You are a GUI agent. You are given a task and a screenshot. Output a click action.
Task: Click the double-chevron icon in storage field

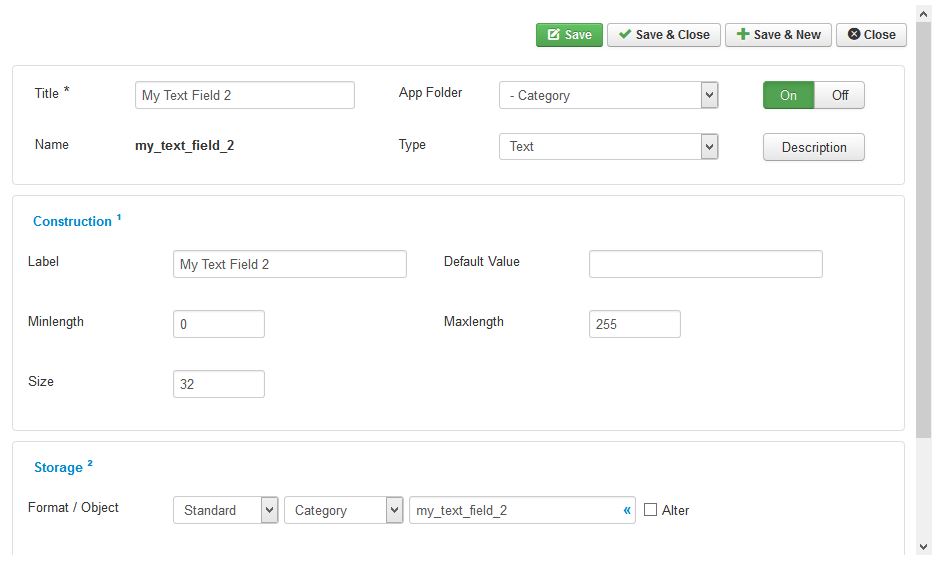click(627, 510)
